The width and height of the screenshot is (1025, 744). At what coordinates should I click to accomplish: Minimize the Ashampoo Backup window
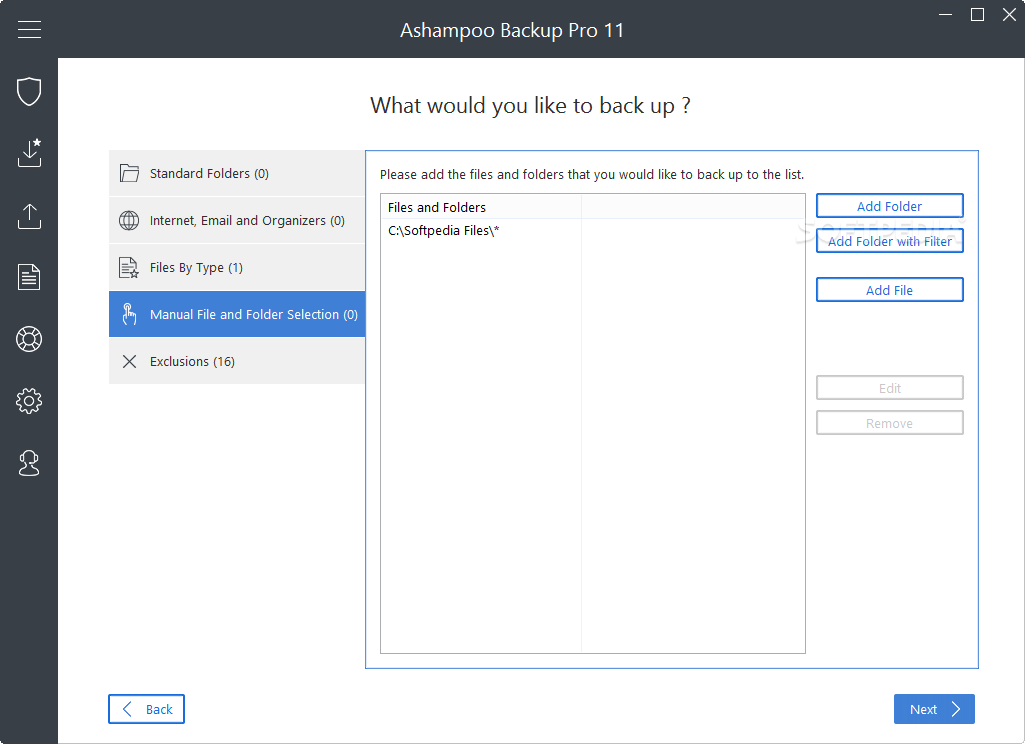pyautogui.click(x=945, y=14)
